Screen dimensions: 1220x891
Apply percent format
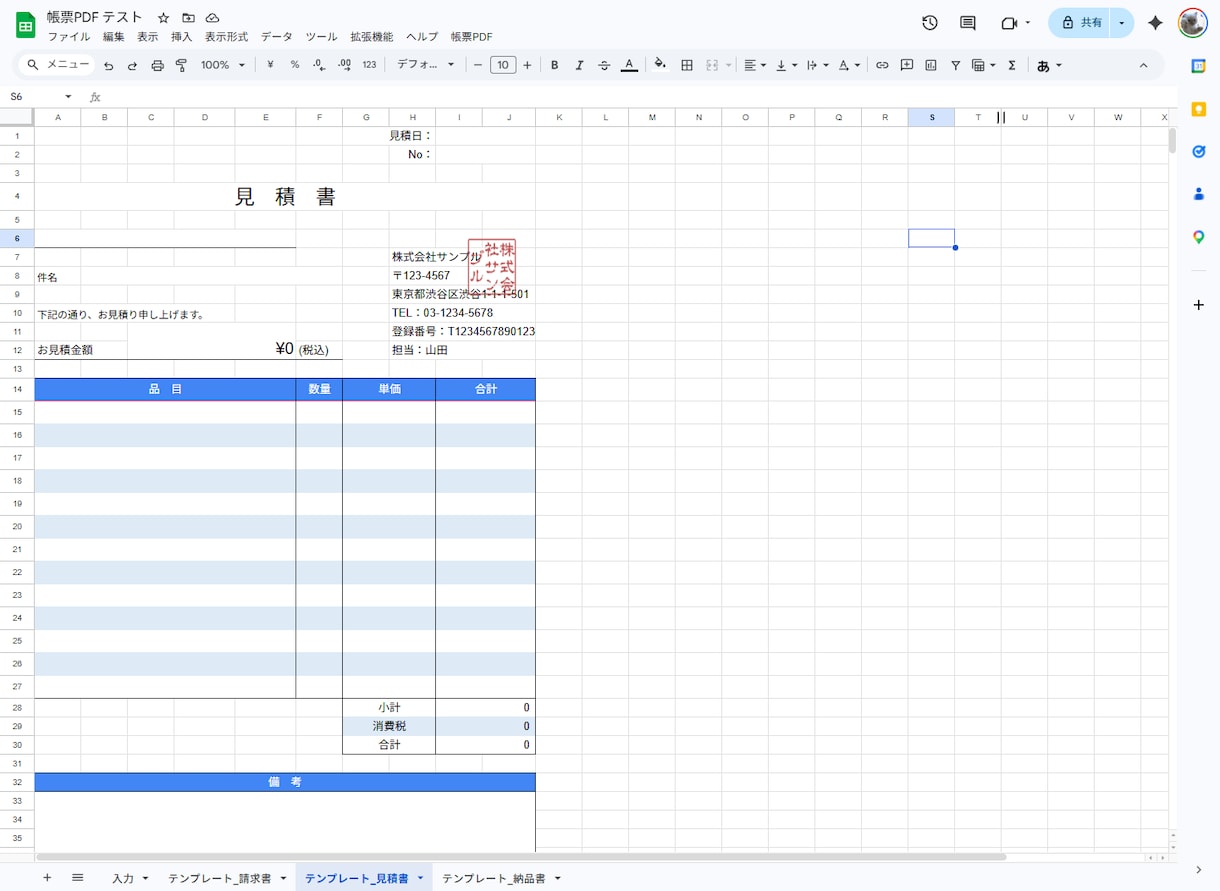click(295, 65)
